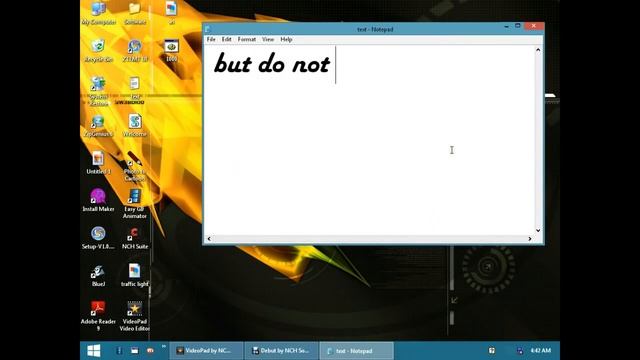This screenshot has width=640, height=360.
Task: Open the Format menu in Notepad
Action: (247, 39)
